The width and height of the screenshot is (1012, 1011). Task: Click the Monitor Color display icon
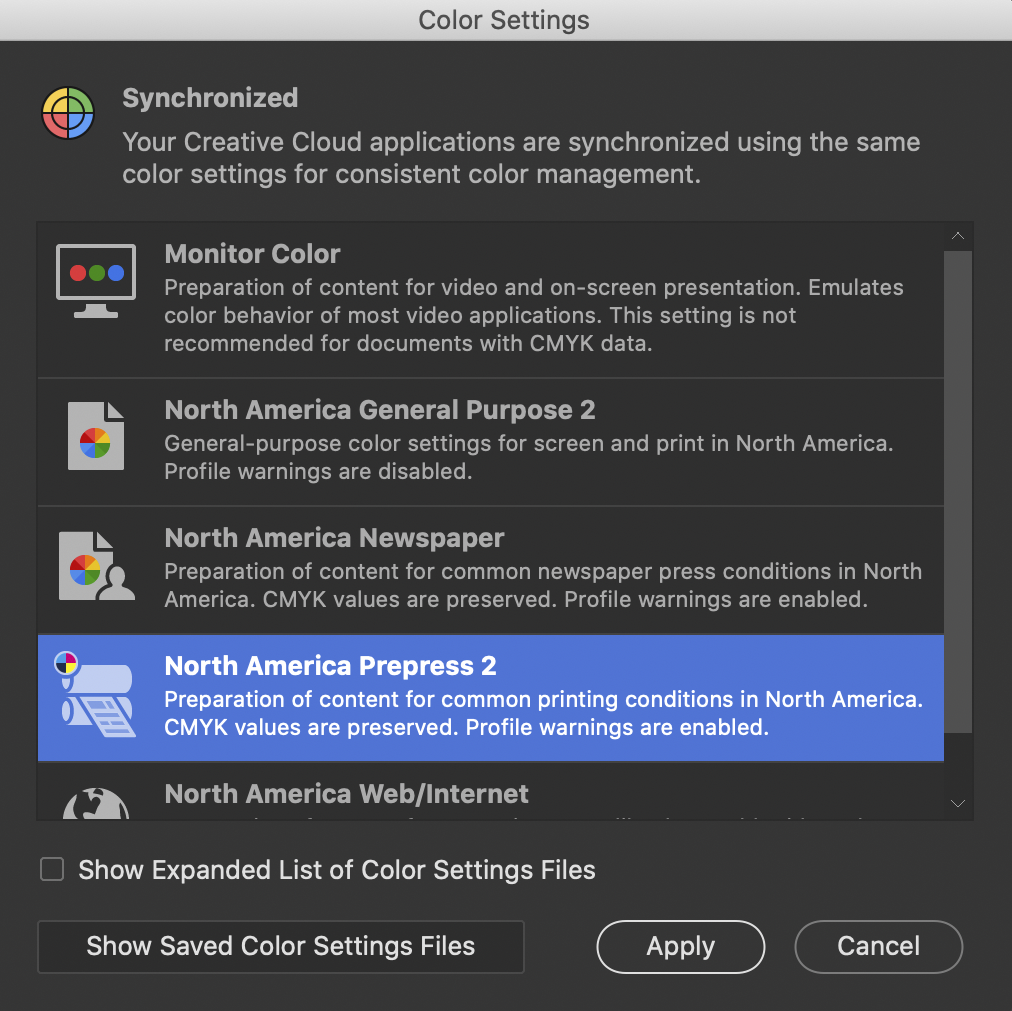click(x=96, y=279)
